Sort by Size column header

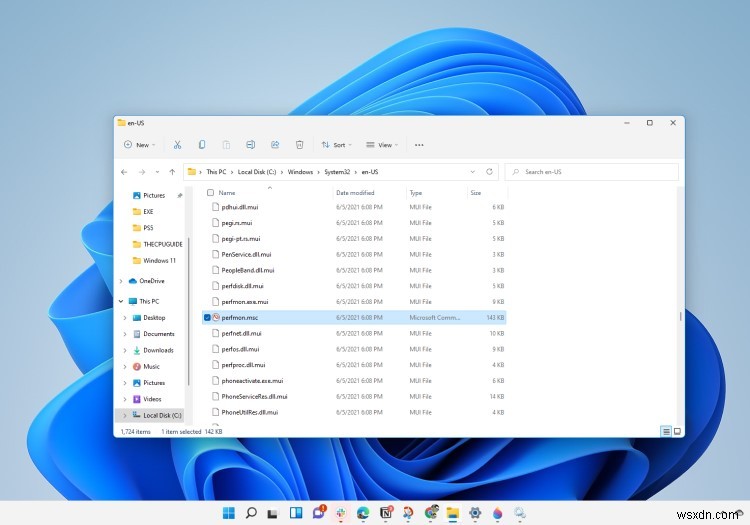[475, 193]
